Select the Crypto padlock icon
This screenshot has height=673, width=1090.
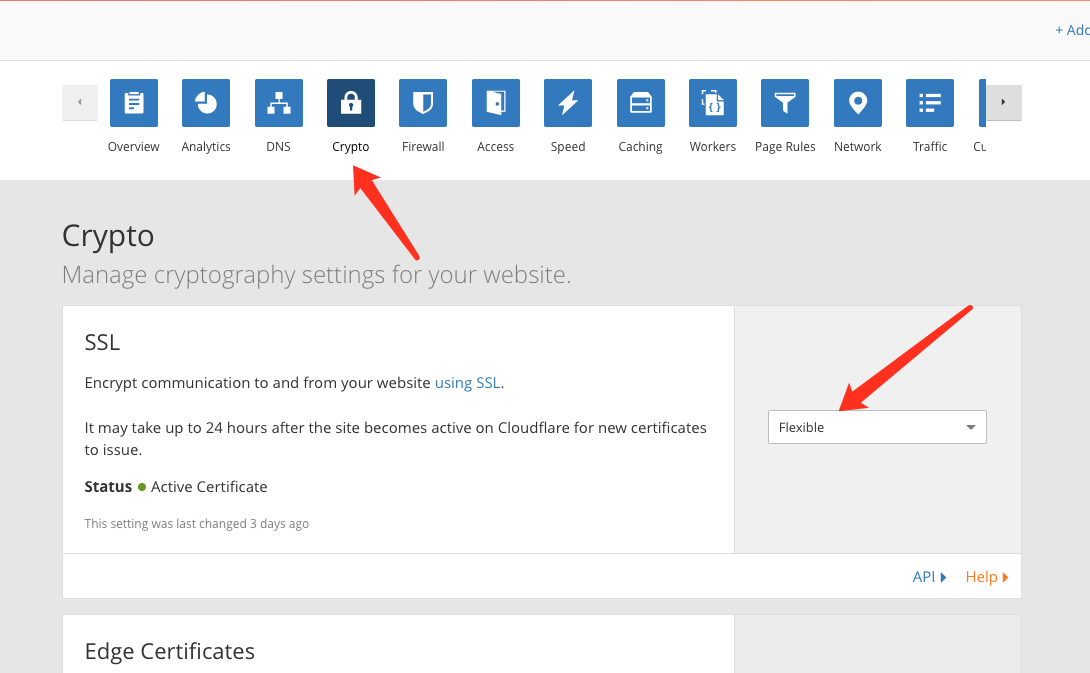pos(351,103)
